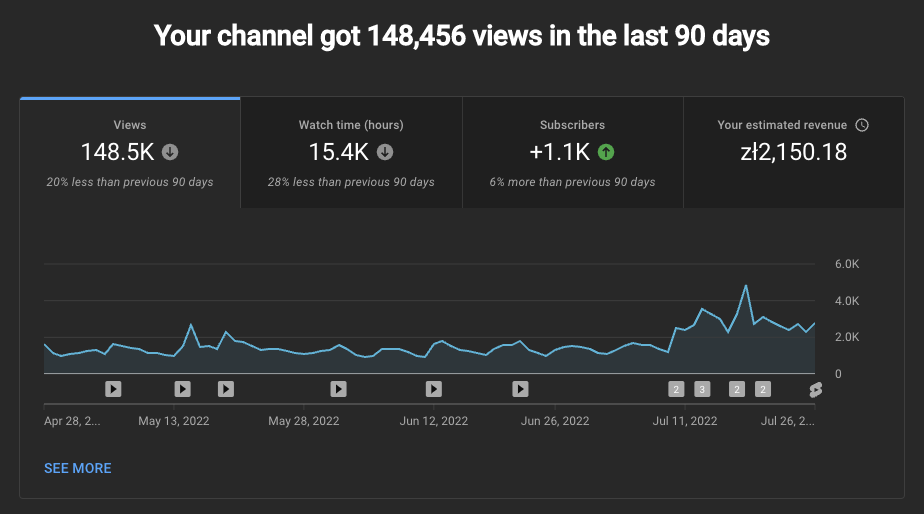Viewport: 924px width, 514px height.
Task: Select the third video play marker from the left
Action: (226, 389)
